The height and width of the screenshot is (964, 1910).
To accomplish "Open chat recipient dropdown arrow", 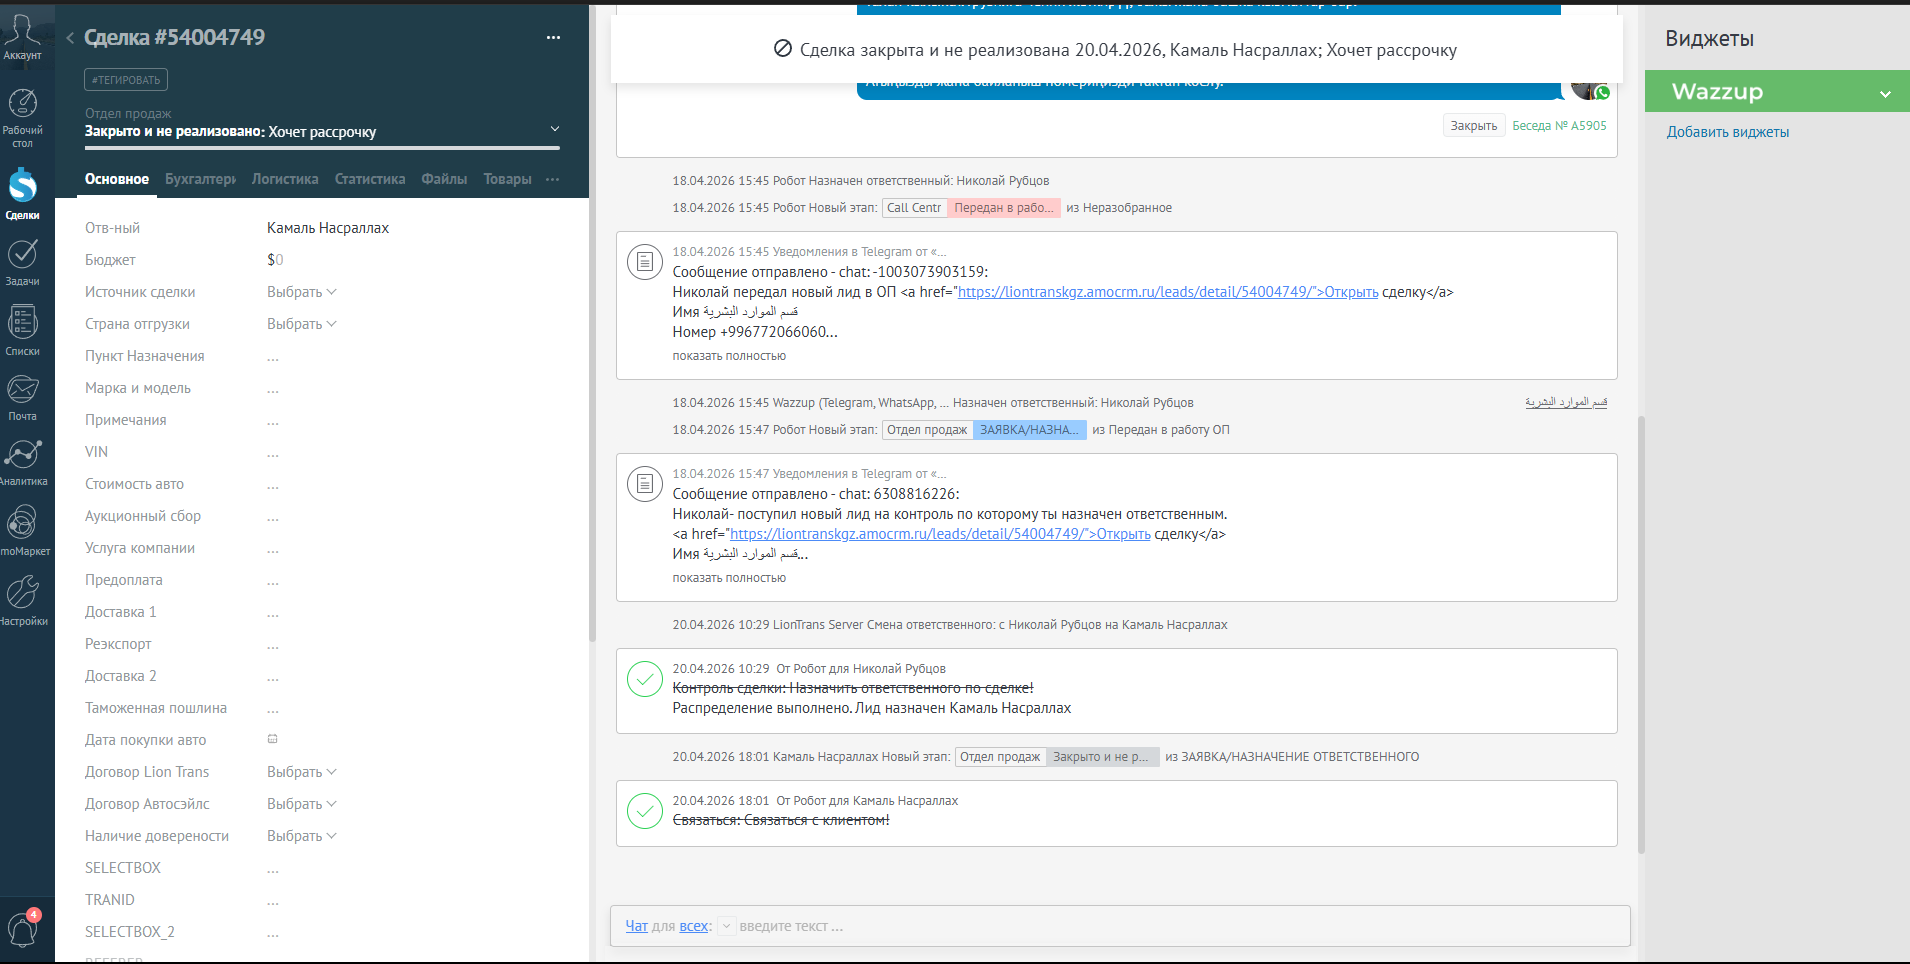I will pos(727,926).
